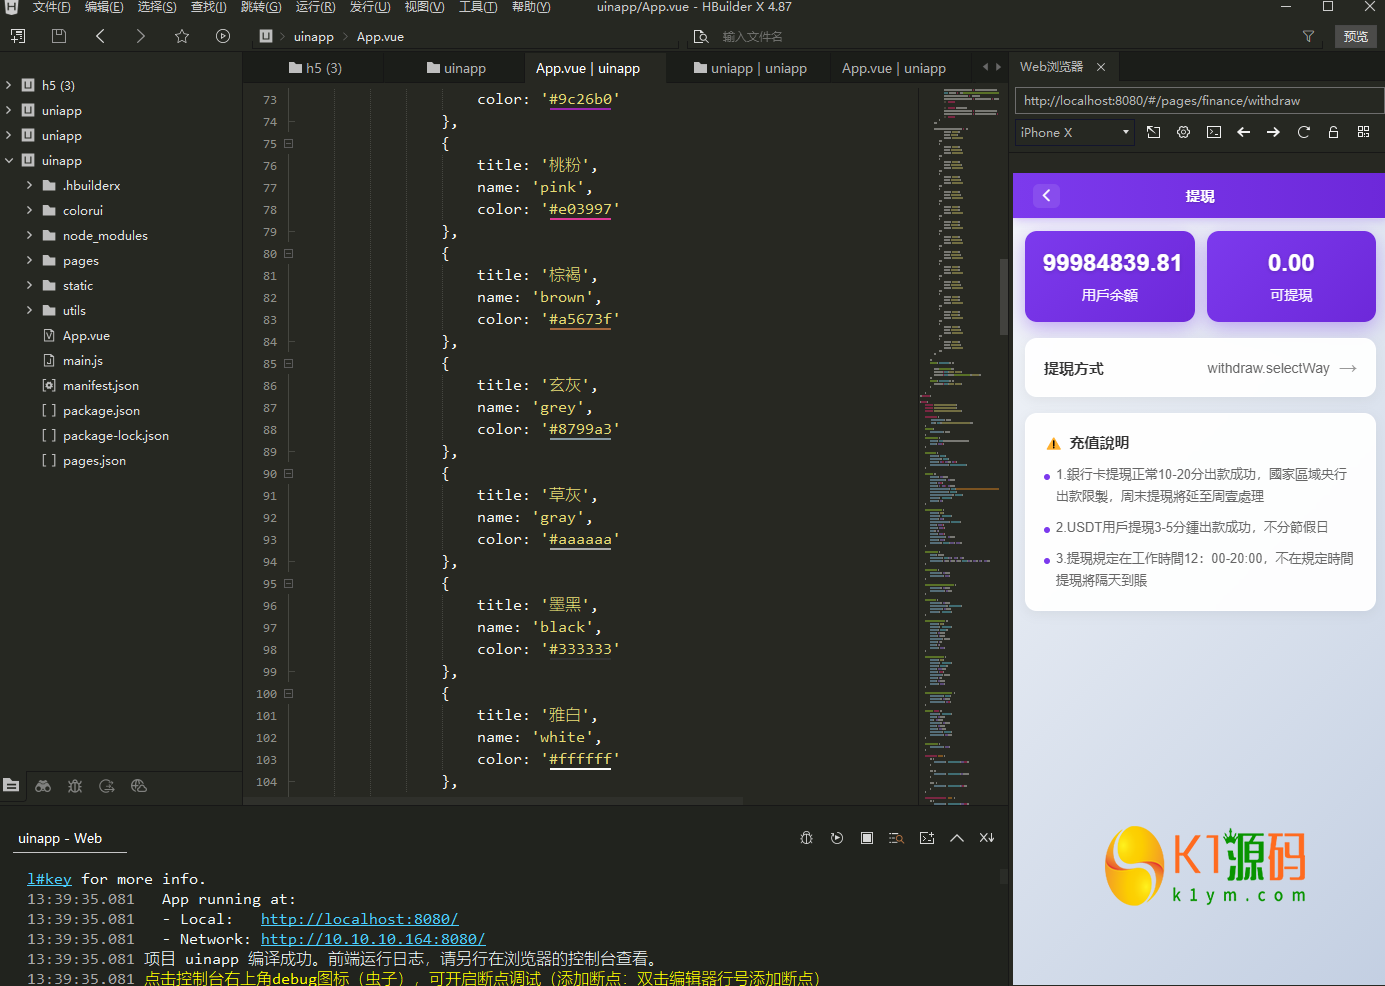Stop the running uinapp console process

[x=867, y=838]
